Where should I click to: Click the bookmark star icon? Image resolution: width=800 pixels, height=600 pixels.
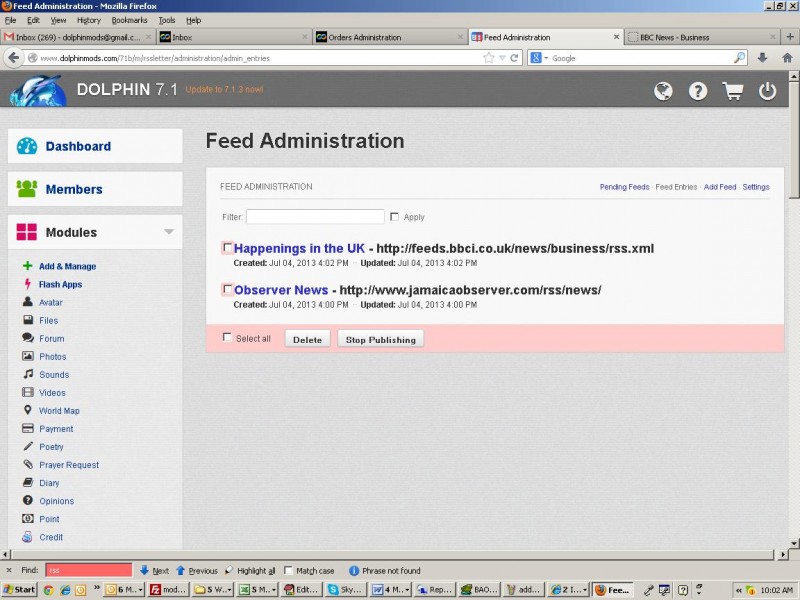coord(488,58)
